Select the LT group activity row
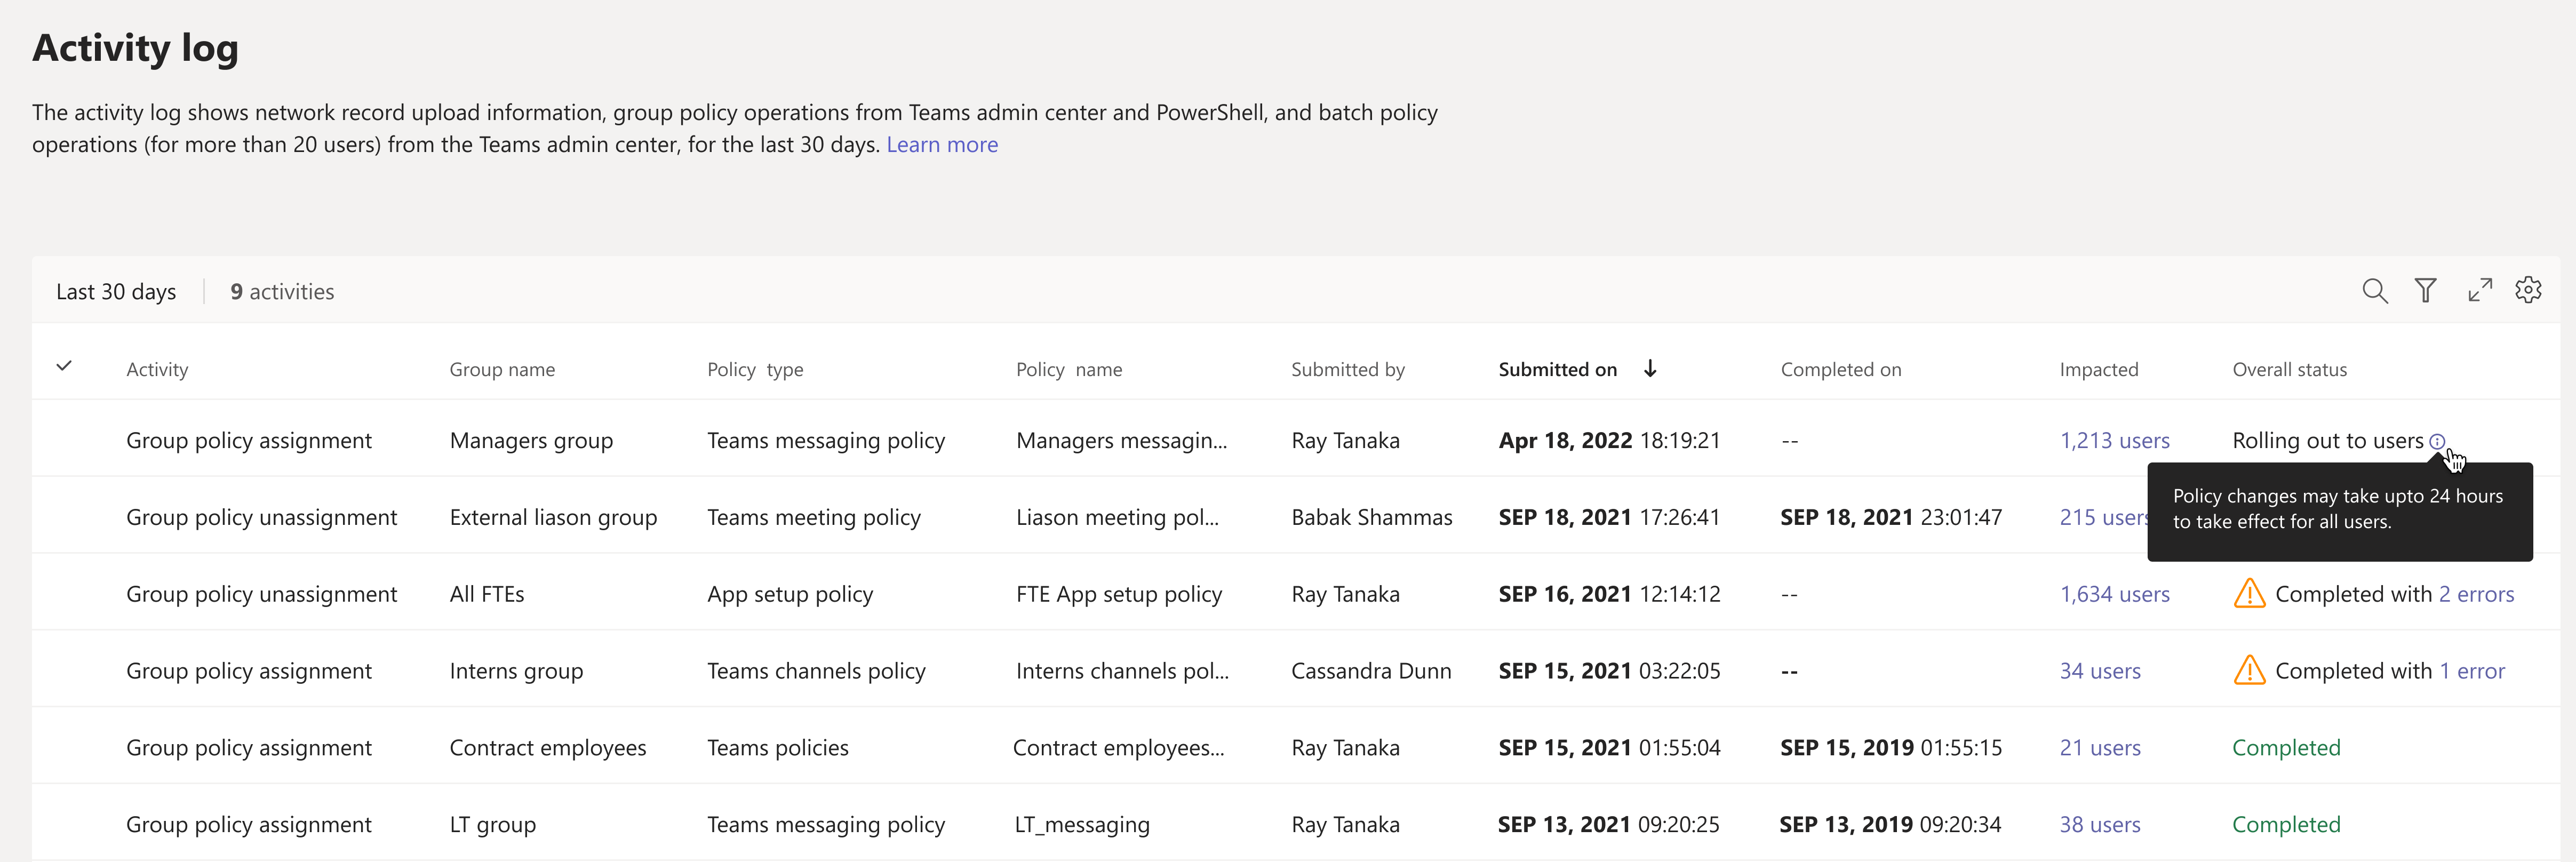This screenshot has height=862, width=2576. click(492, 825)
